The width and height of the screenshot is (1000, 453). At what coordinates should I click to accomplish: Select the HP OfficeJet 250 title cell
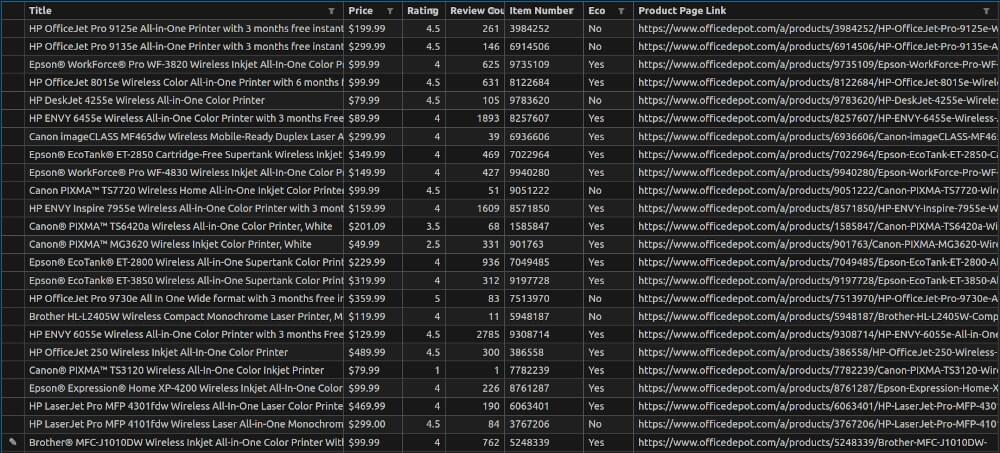185,352
